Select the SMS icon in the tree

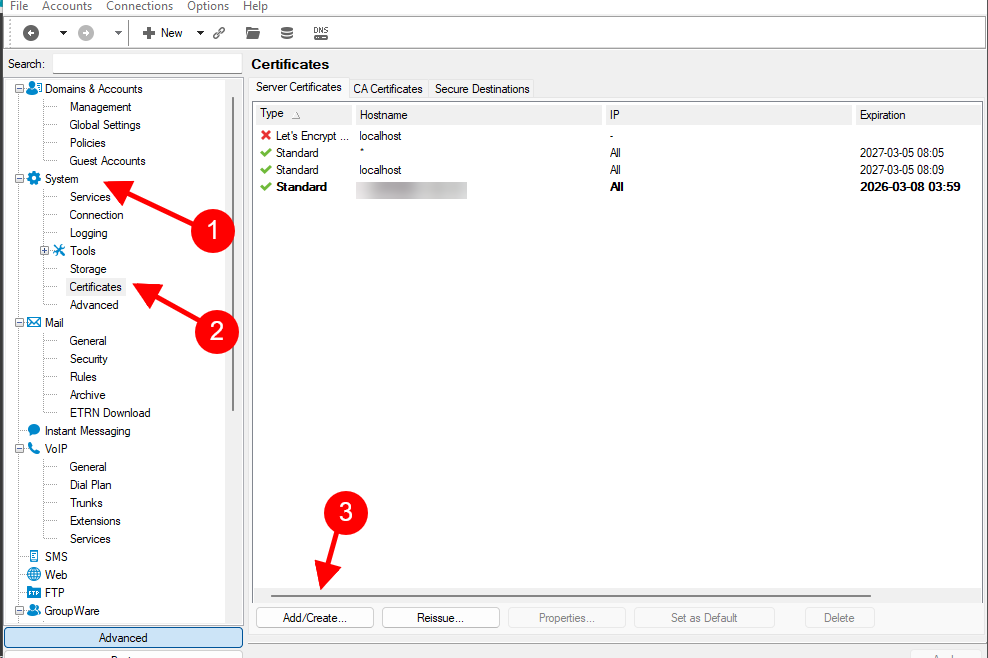[34, 557]
